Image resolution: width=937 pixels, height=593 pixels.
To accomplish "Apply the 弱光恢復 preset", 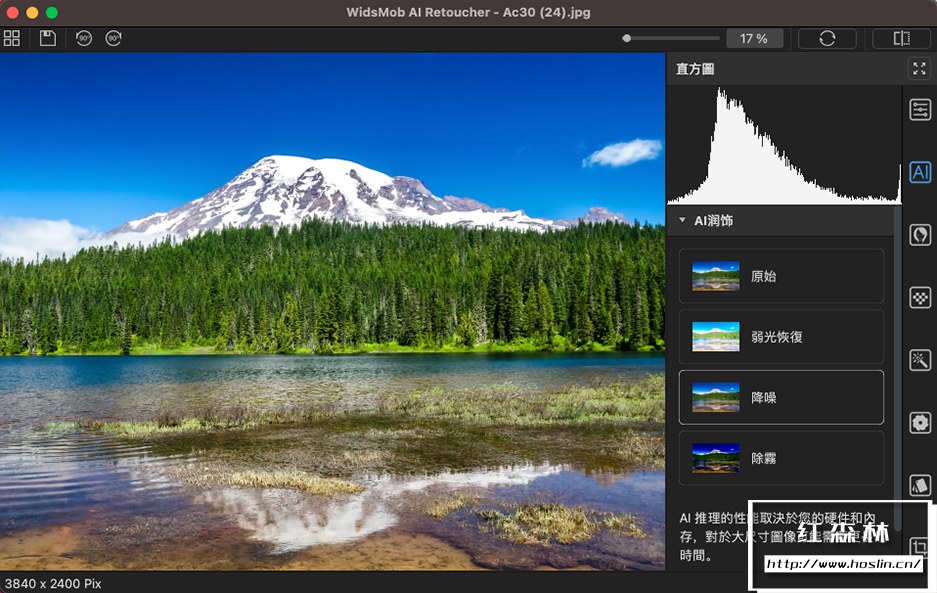I will pyautogui.click(x=781, y=337).
